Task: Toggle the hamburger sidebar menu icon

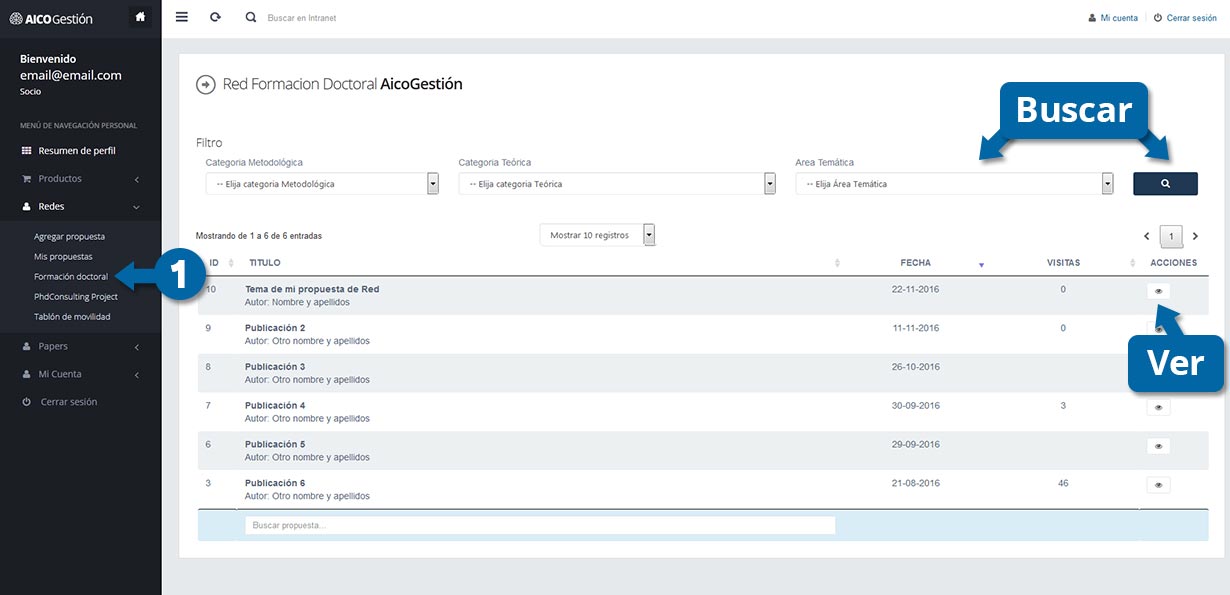Action: (181, 17)
